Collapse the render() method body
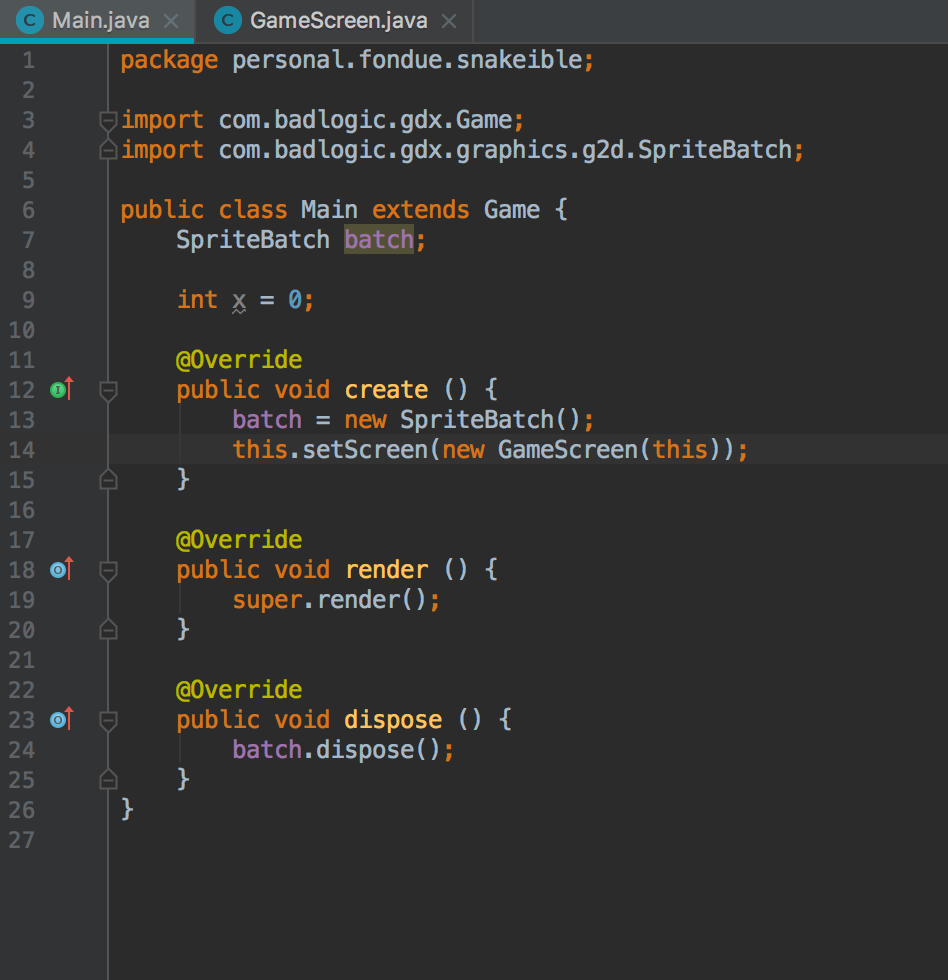The width and height of the screenshot is (948, 980). click(107, 571)
